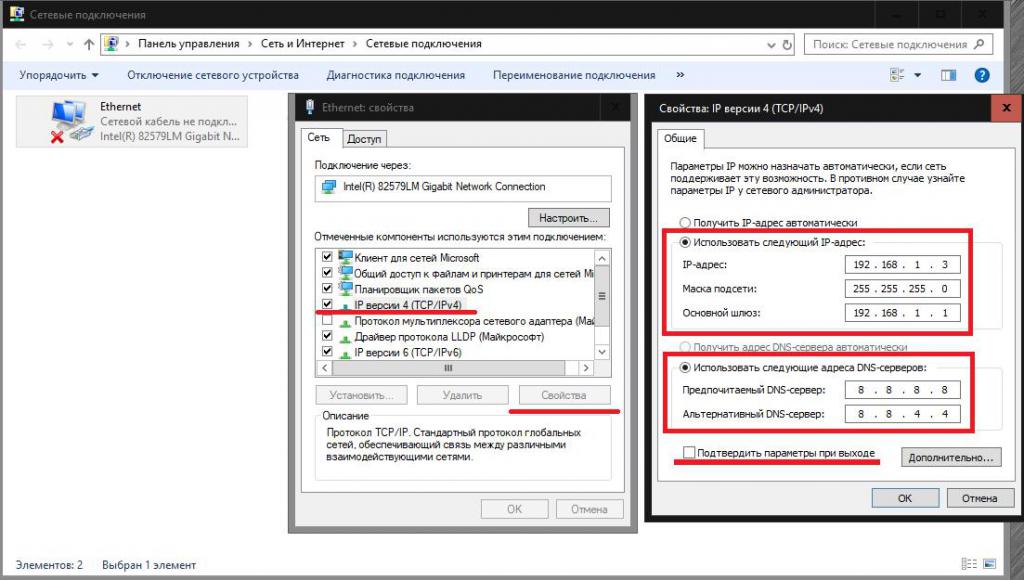Confirm IPv4 settings with OK button
The height and width of the screenshot is (580, 1024).
click(904, 498)
